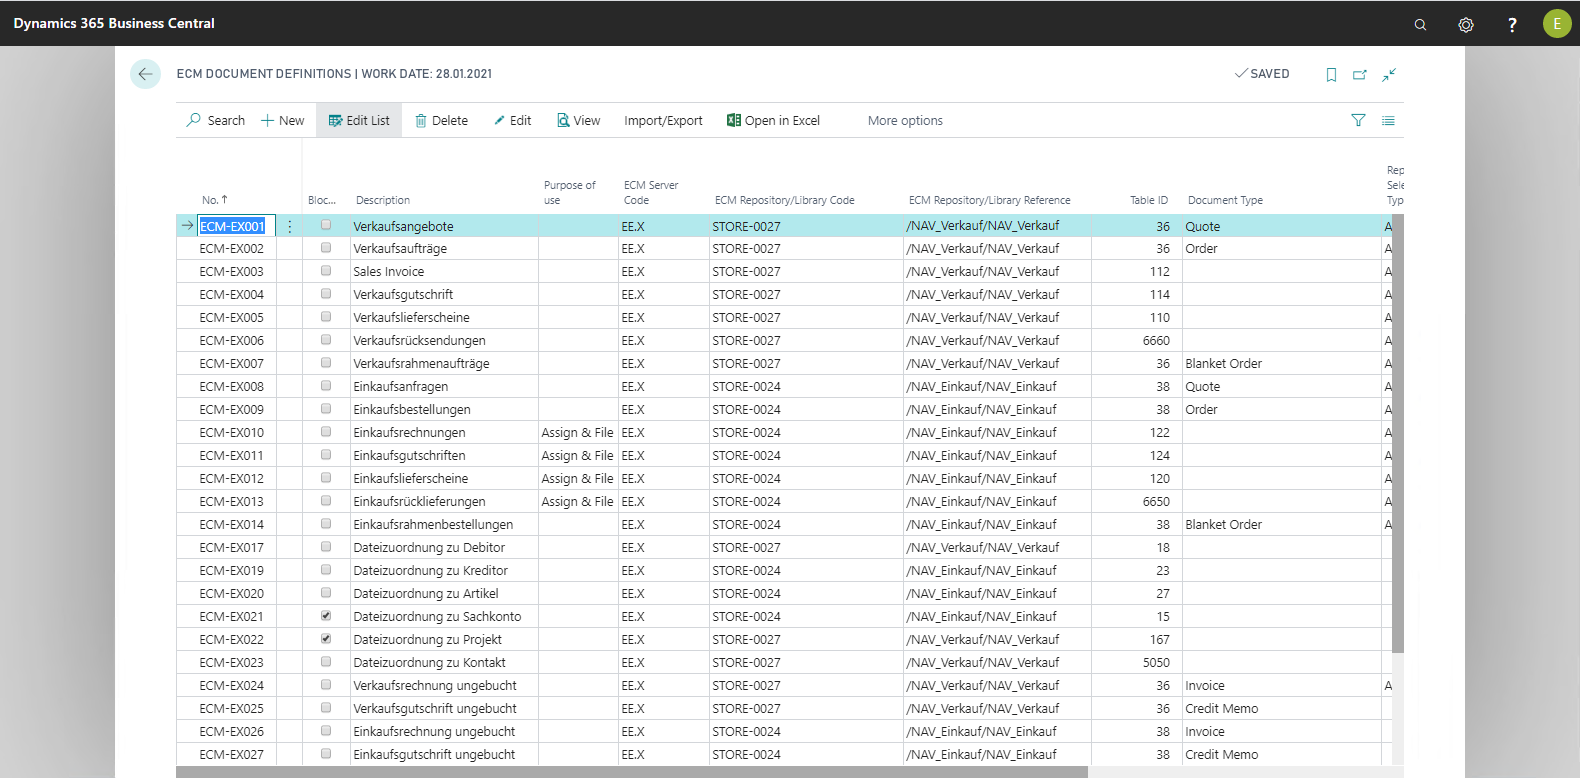This screenshot has width=1580, height=778.
Task: Open page in new window icon
Action: coord(1360,75)
